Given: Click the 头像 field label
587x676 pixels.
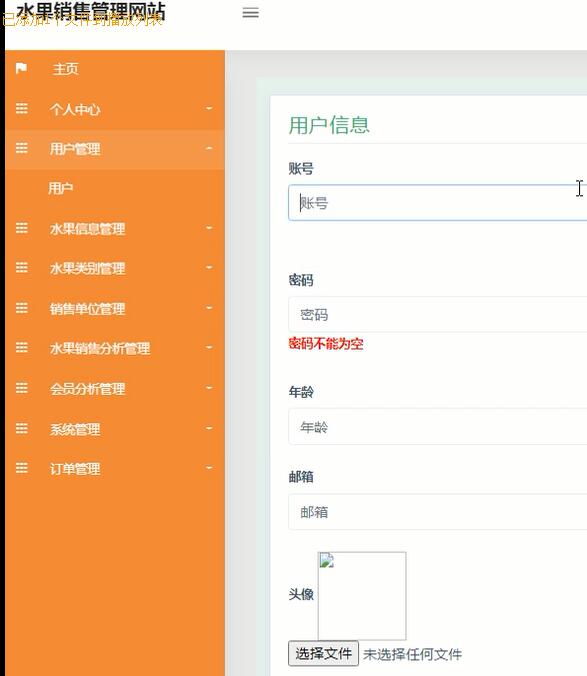Looking at the screenshot, I should (301, 594).
